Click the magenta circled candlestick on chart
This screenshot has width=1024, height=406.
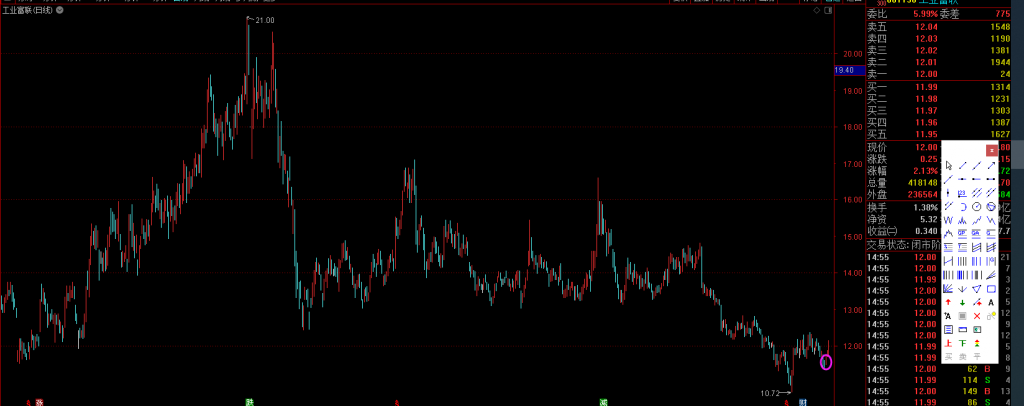coord(826,362)
